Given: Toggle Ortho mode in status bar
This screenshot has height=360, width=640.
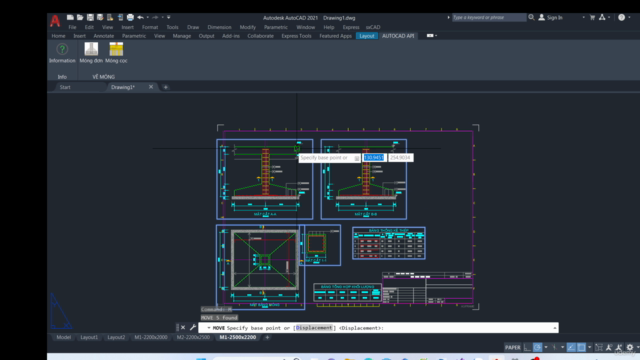Looking at the screenshot, I should [x=527, y=347].
